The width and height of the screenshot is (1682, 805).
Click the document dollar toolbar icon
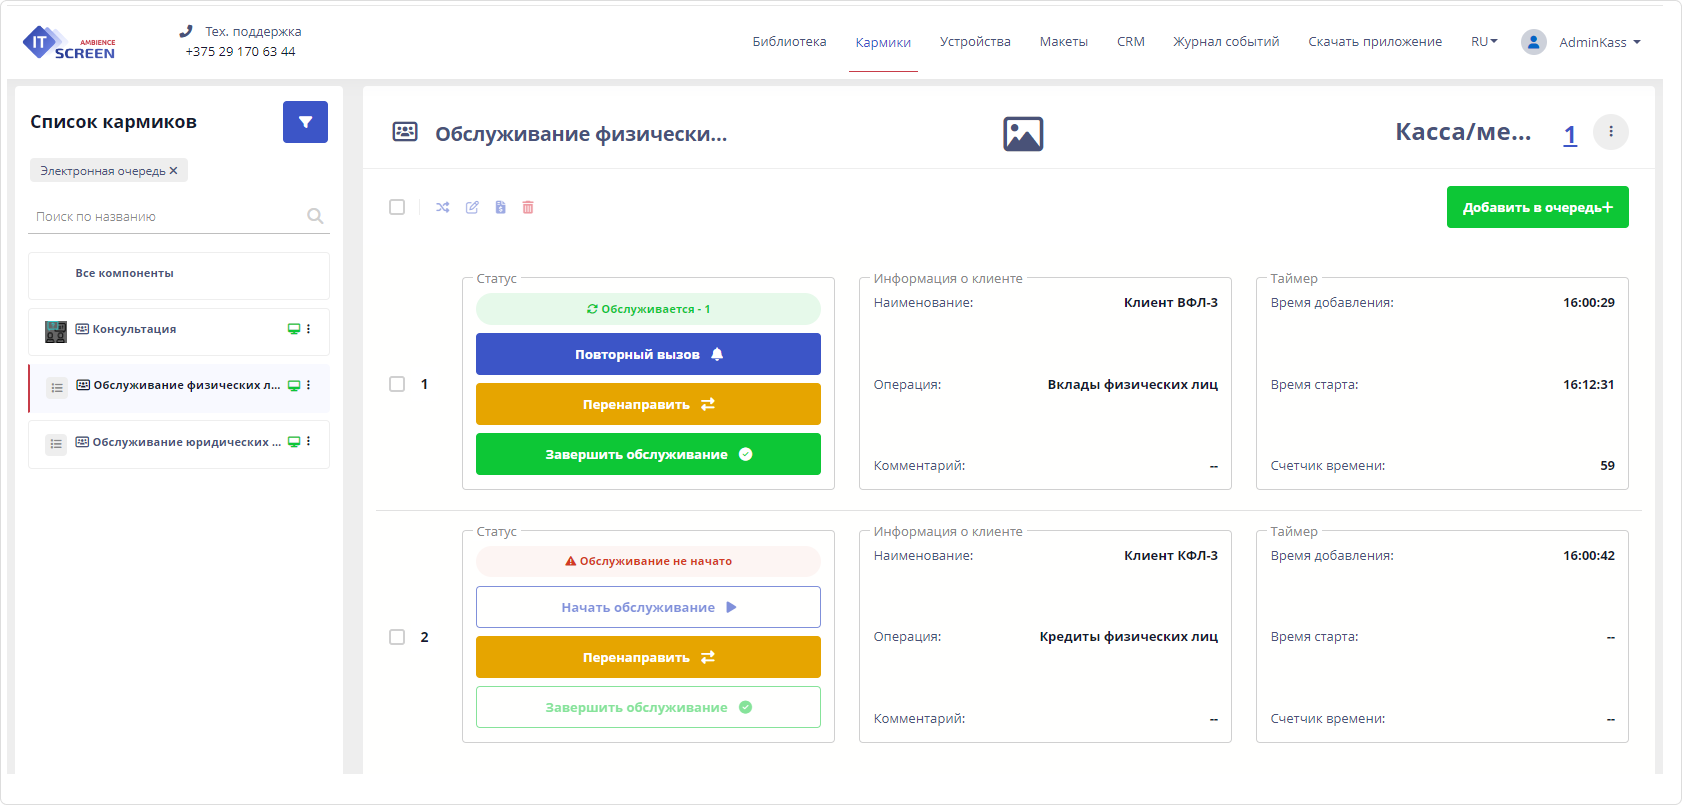[x=500, y=207]
